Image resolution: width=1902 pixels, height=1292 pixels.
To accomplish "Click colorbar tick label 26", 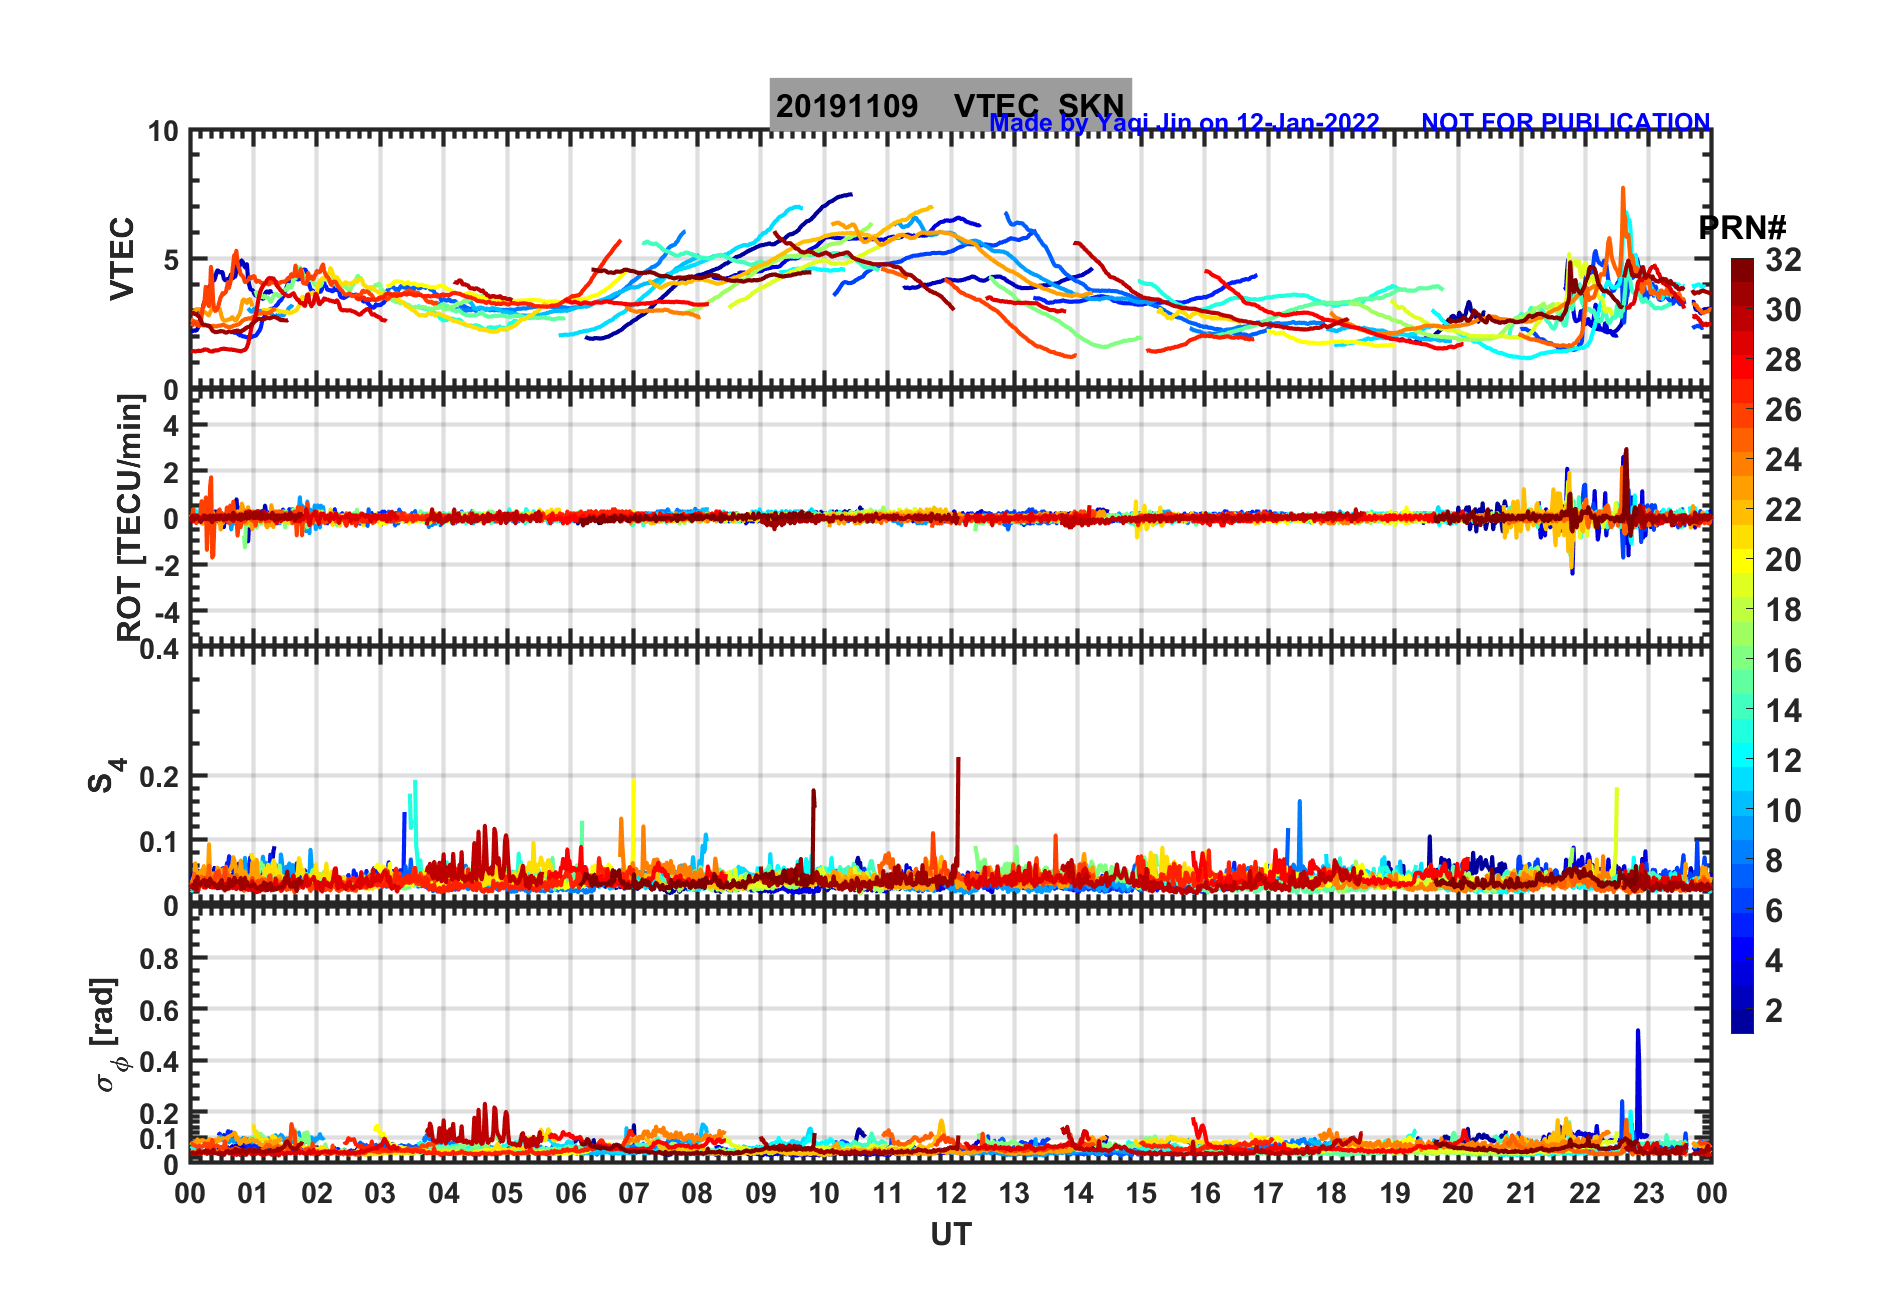I will tap(1783, 410).
